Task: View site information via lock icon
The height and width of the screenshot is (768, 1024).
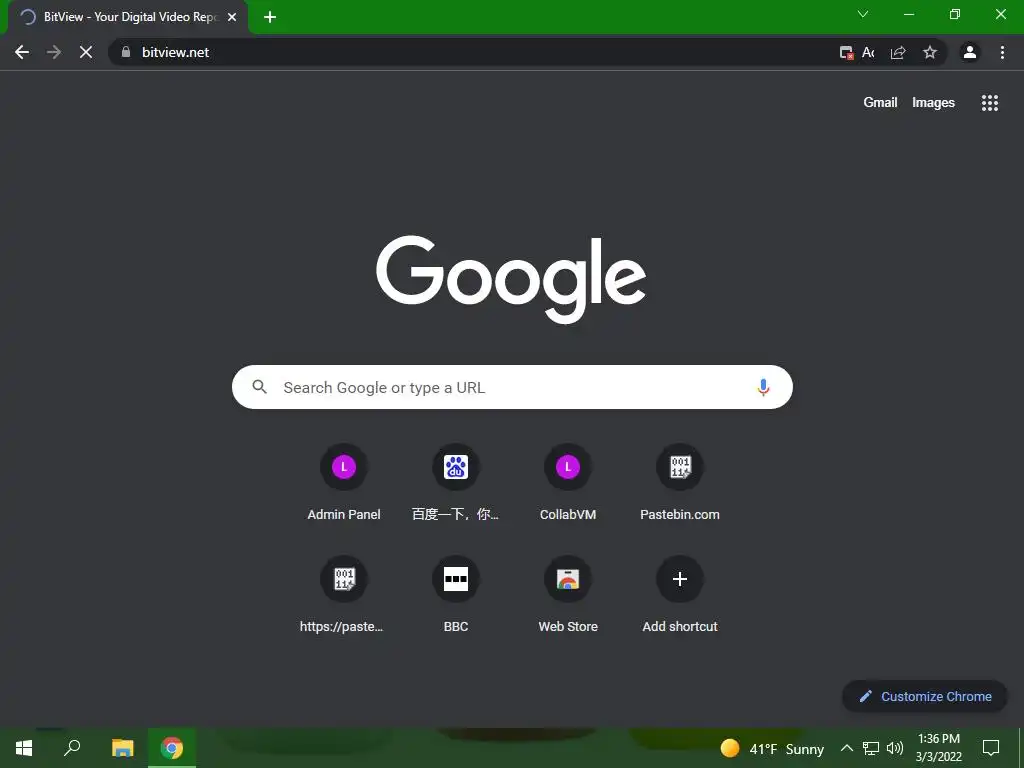Action: click(x=126, y=52)
